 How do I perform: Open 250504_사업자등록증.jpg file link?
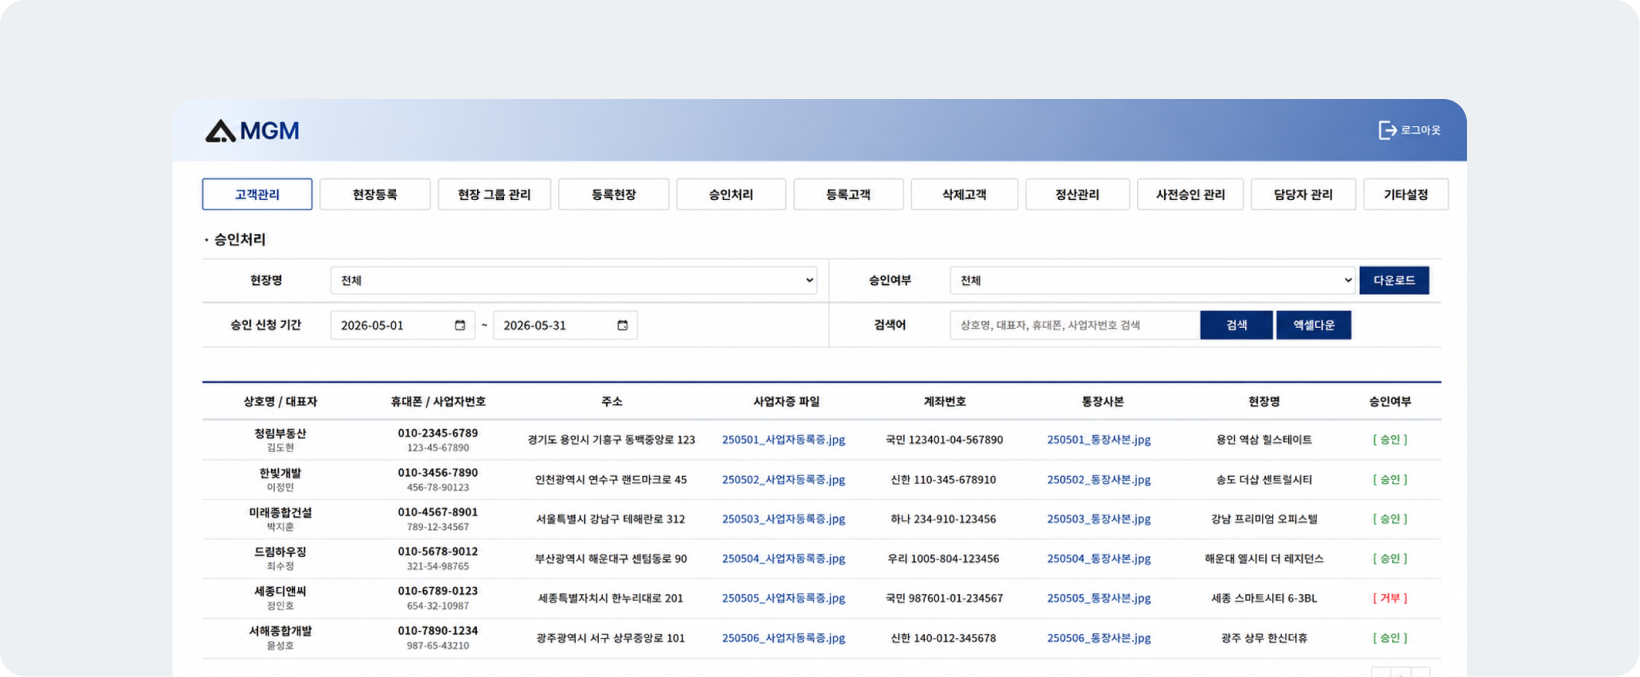(x=784, y=559)
